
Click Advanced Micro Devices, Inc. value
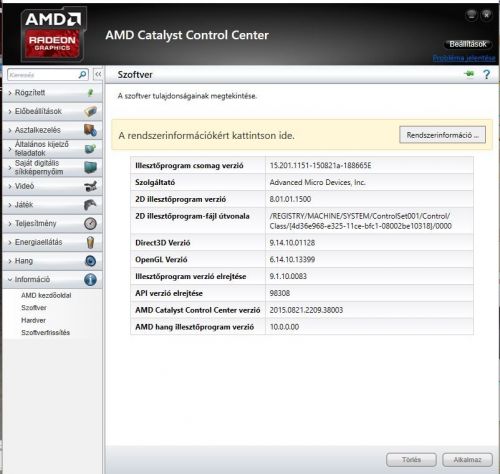pyautogui.click(x=318, y=182)
